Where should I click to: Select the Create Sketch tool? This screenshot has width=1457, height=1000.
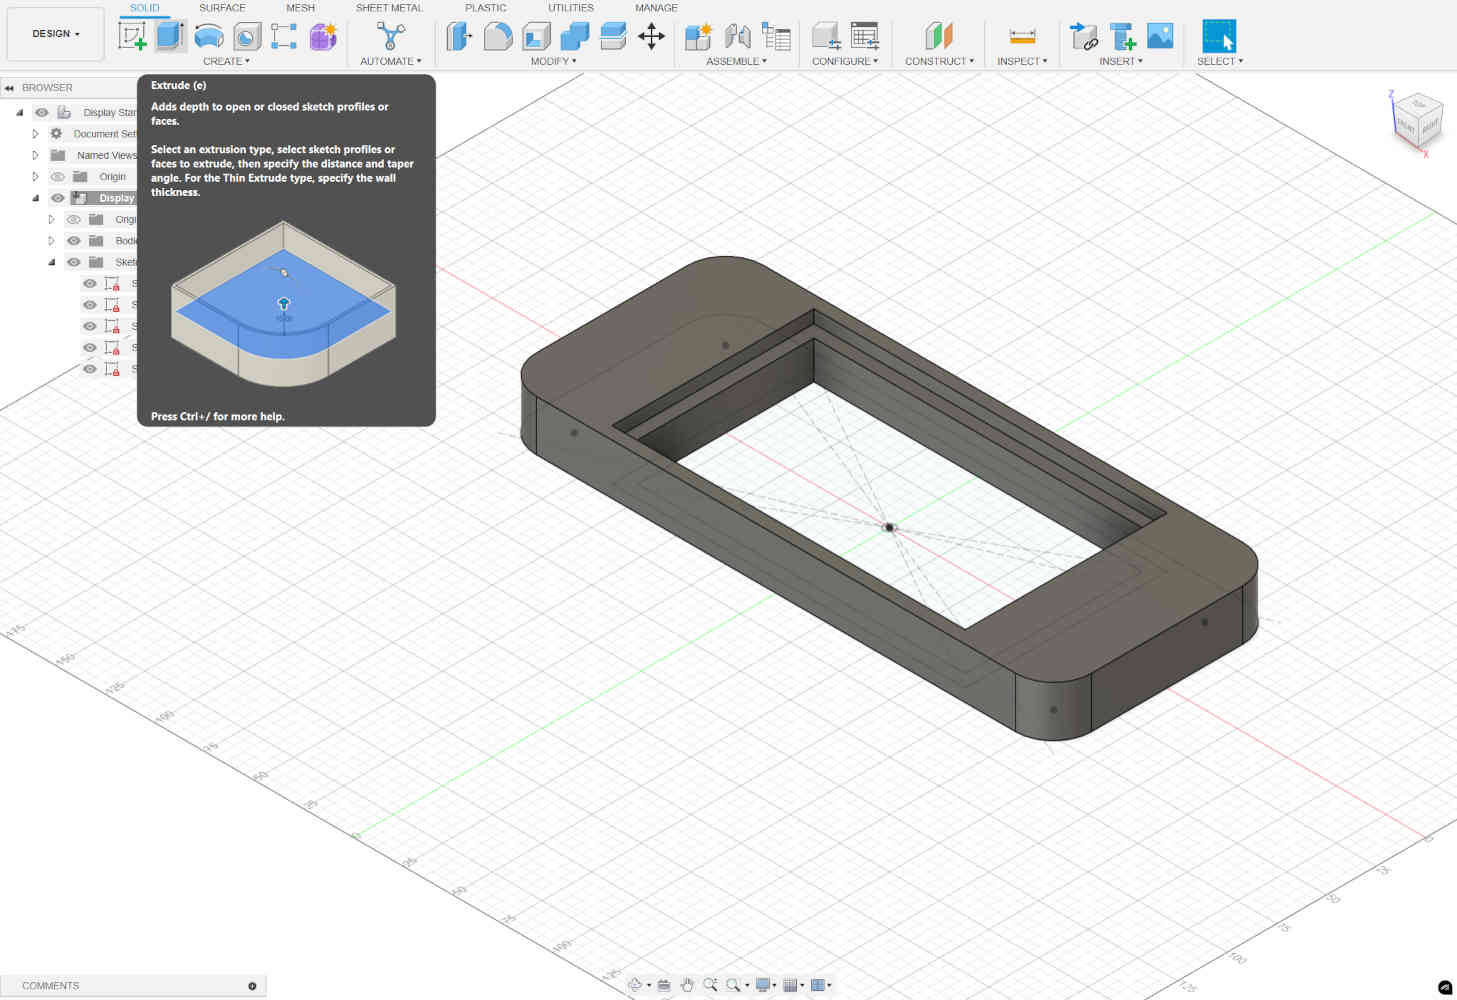point(132,37)
